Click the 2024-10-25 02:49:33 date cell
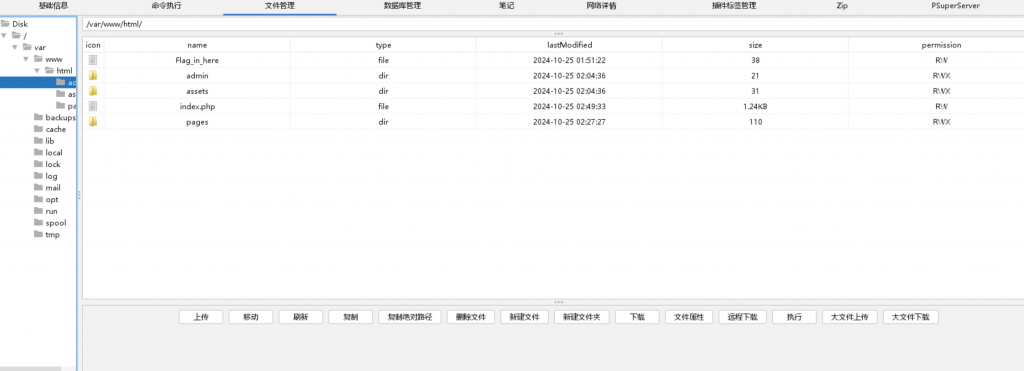This screenshot has width=1024, height=371. point(569,106)
